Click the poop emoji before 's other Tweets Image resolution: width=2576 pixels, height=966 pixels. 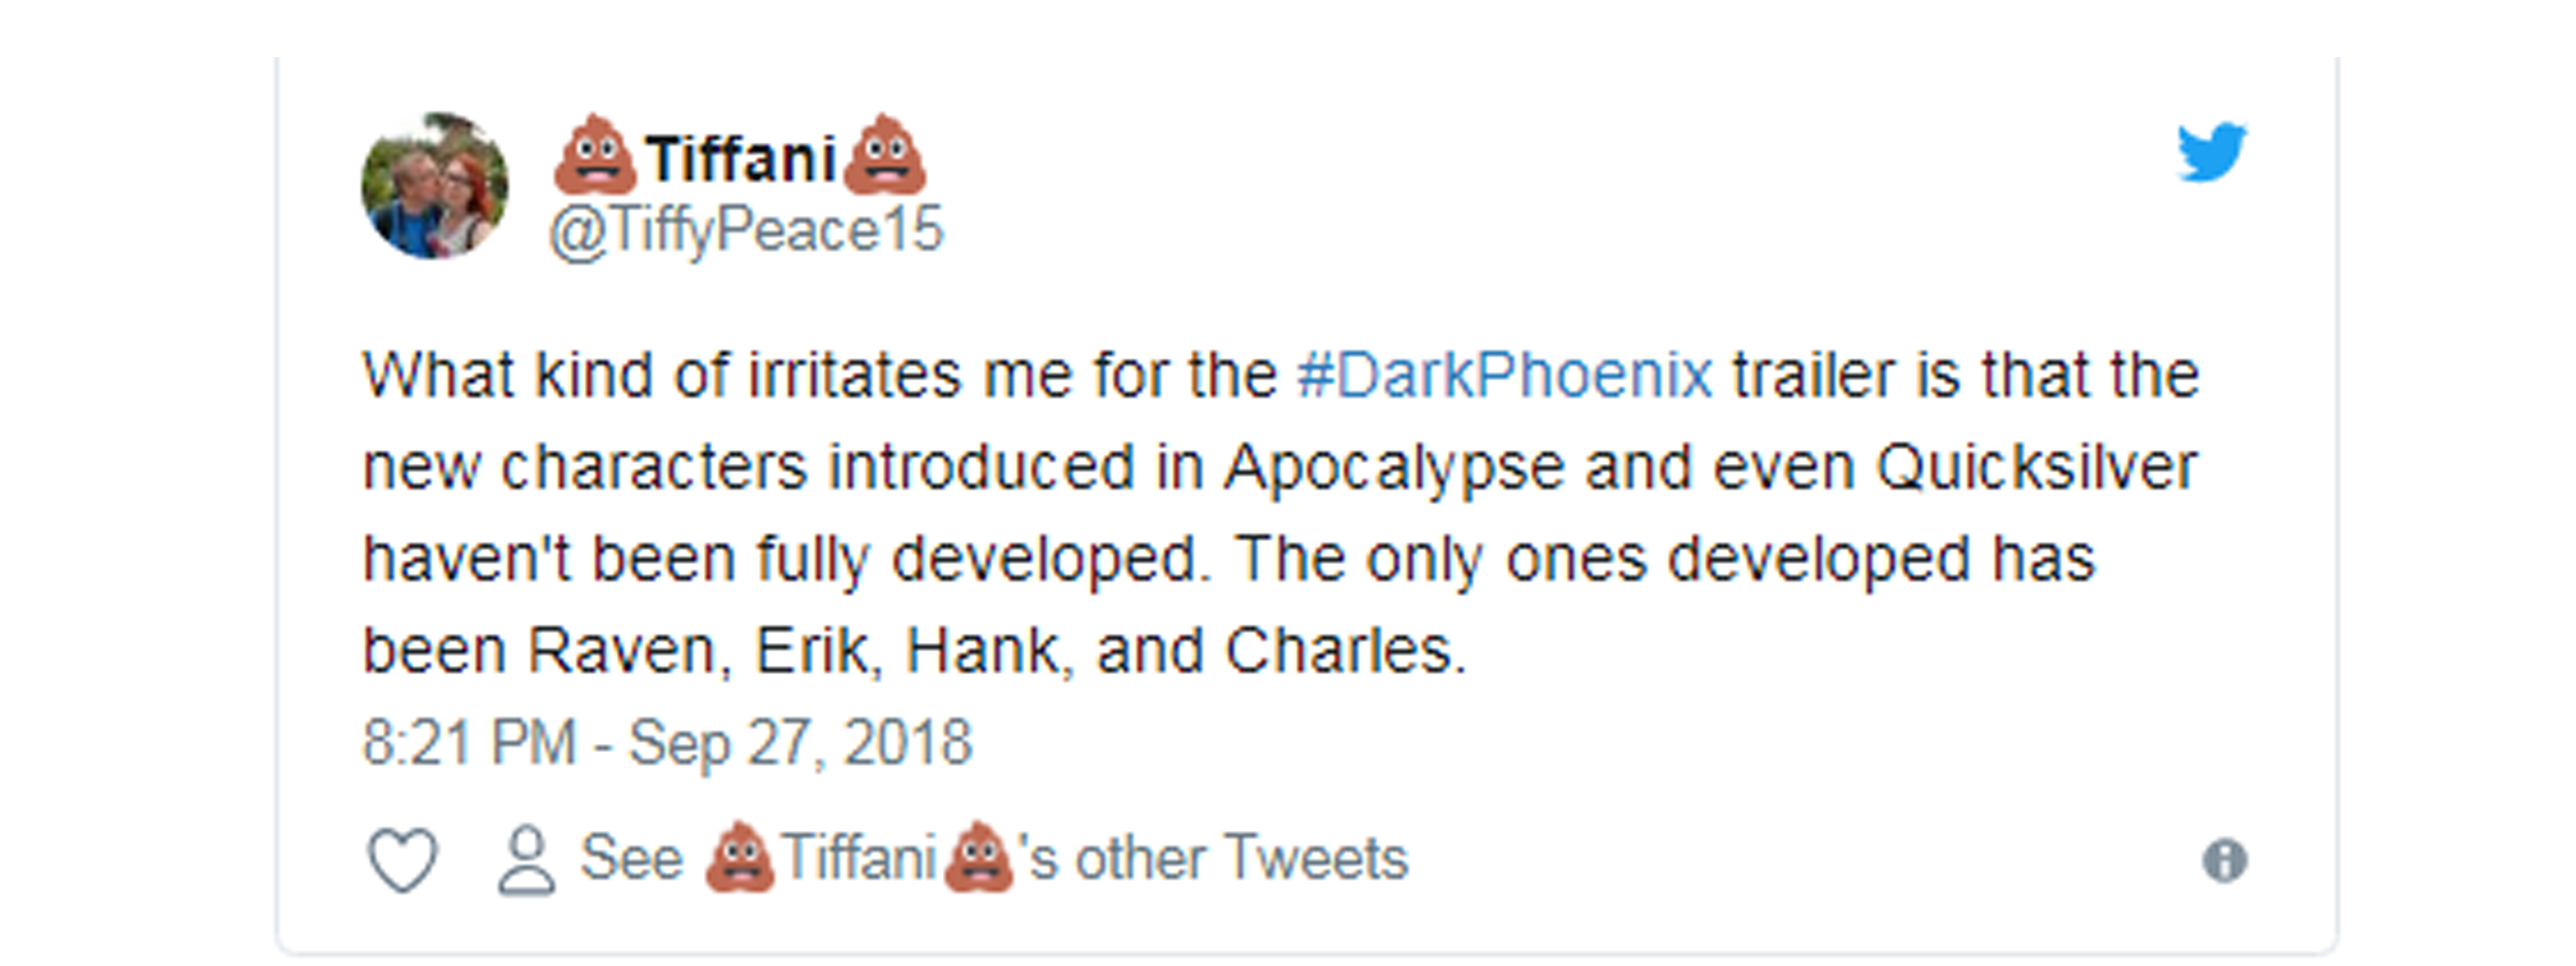(x=978, y=857)
